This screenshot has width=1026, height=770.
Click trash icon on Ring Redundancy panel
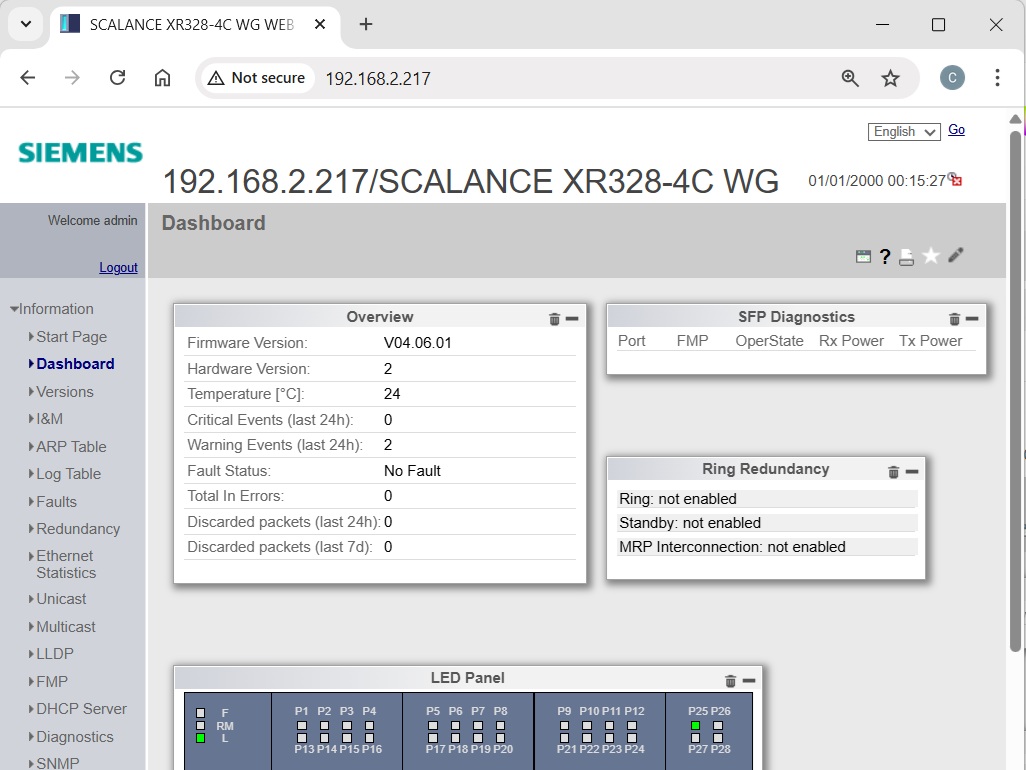[894, 472]
